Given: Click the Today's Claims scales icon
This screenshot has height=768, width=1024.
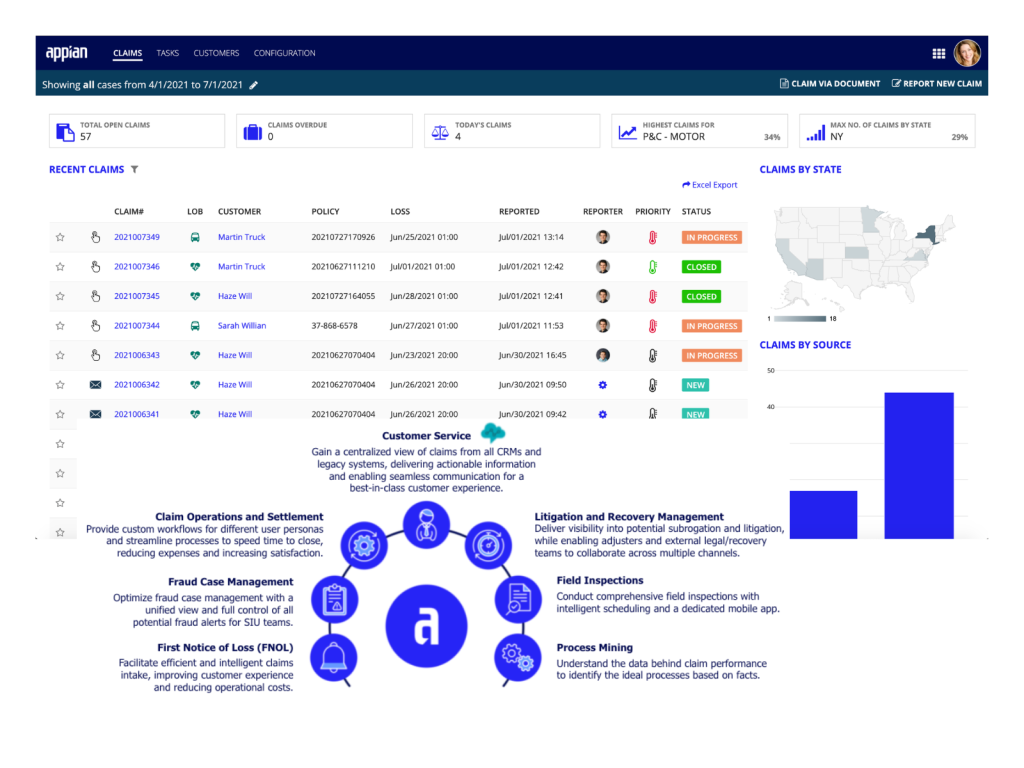Looking at the screenshot, I should [440, 133].
